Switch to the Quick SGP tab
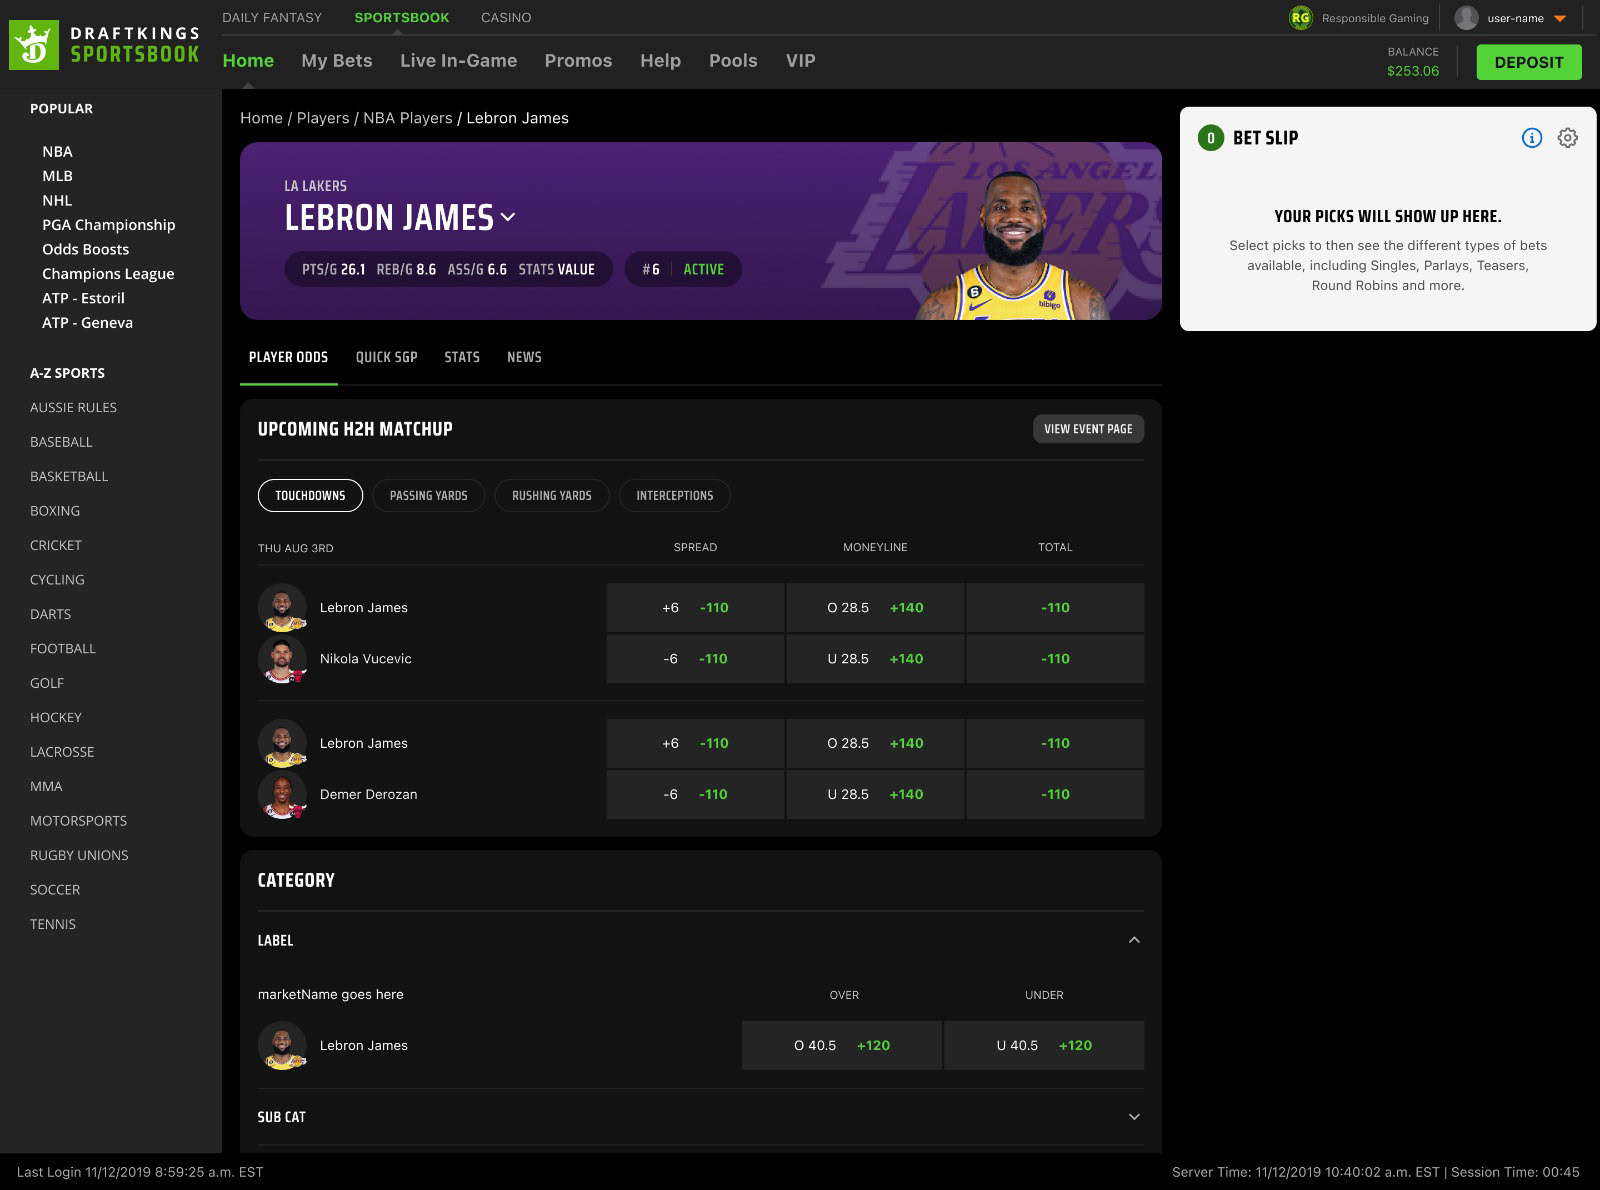Screen dimensions: 1600x1190 click(386, 357)
